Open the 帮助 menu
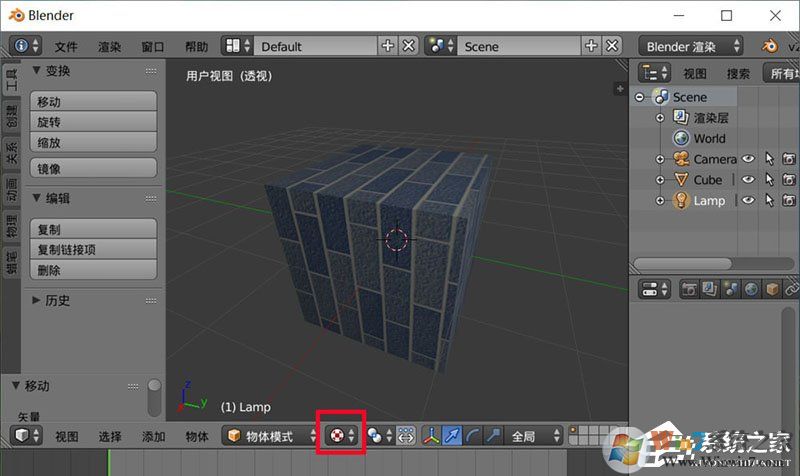The height and width of the screenshot is (476, 800). click(196, 47)
